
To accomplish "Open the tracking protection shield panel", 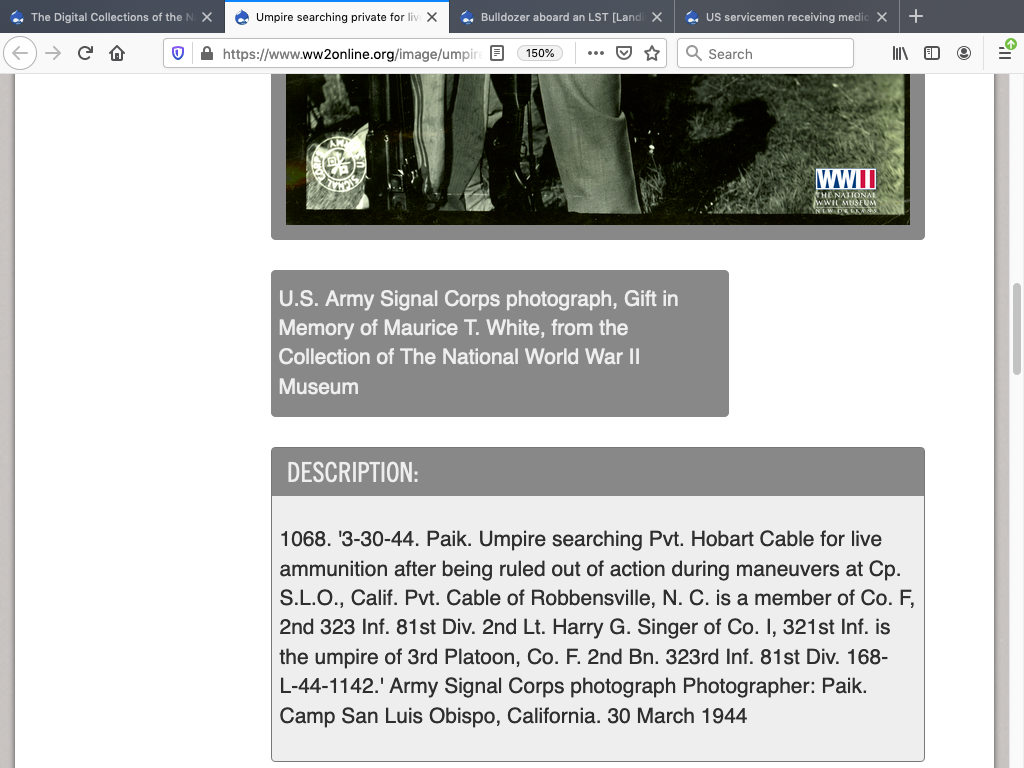I will coord(179,54).
